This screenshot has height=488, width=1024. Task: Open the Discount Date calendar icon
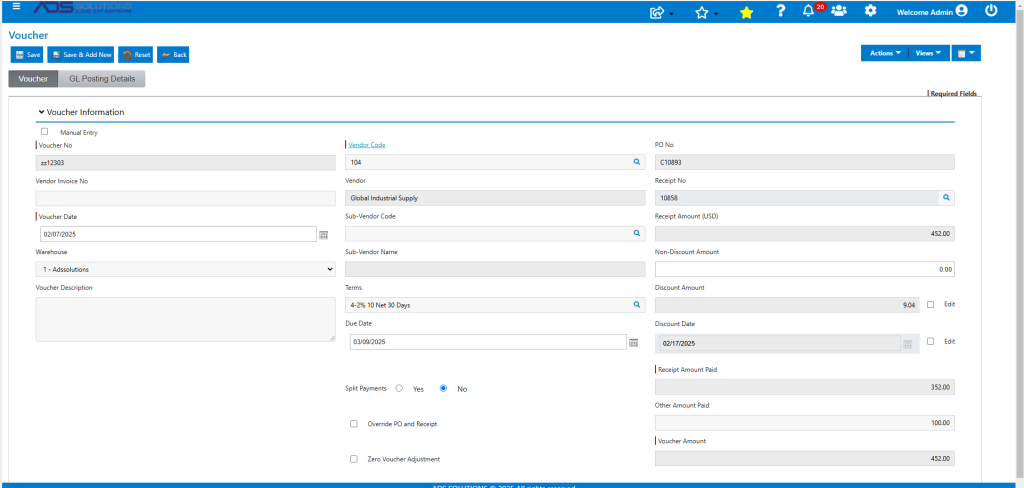pos(907,343)
